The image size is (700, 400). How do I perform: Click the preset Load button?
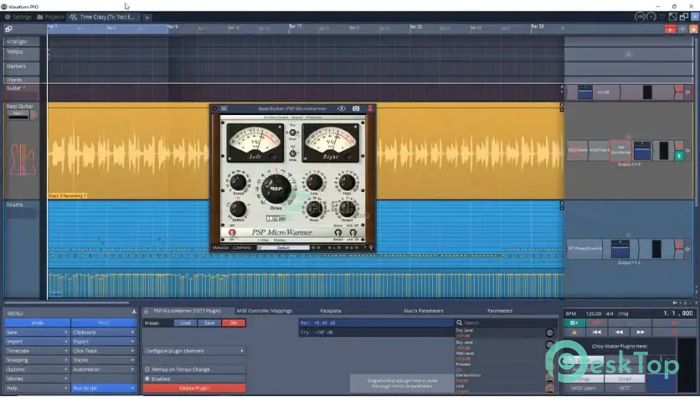coord(185,323)
